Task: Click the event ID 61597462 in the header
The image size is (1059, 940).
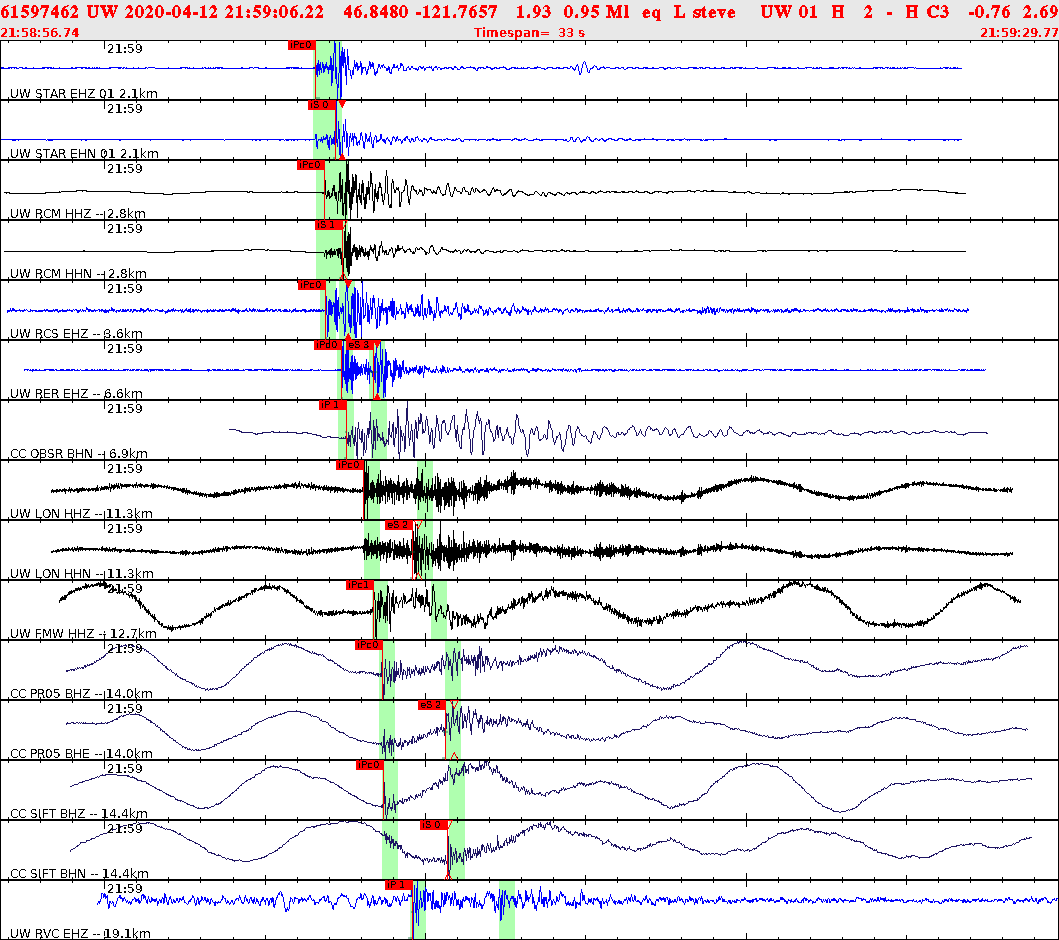Action: tap(40, 12)
